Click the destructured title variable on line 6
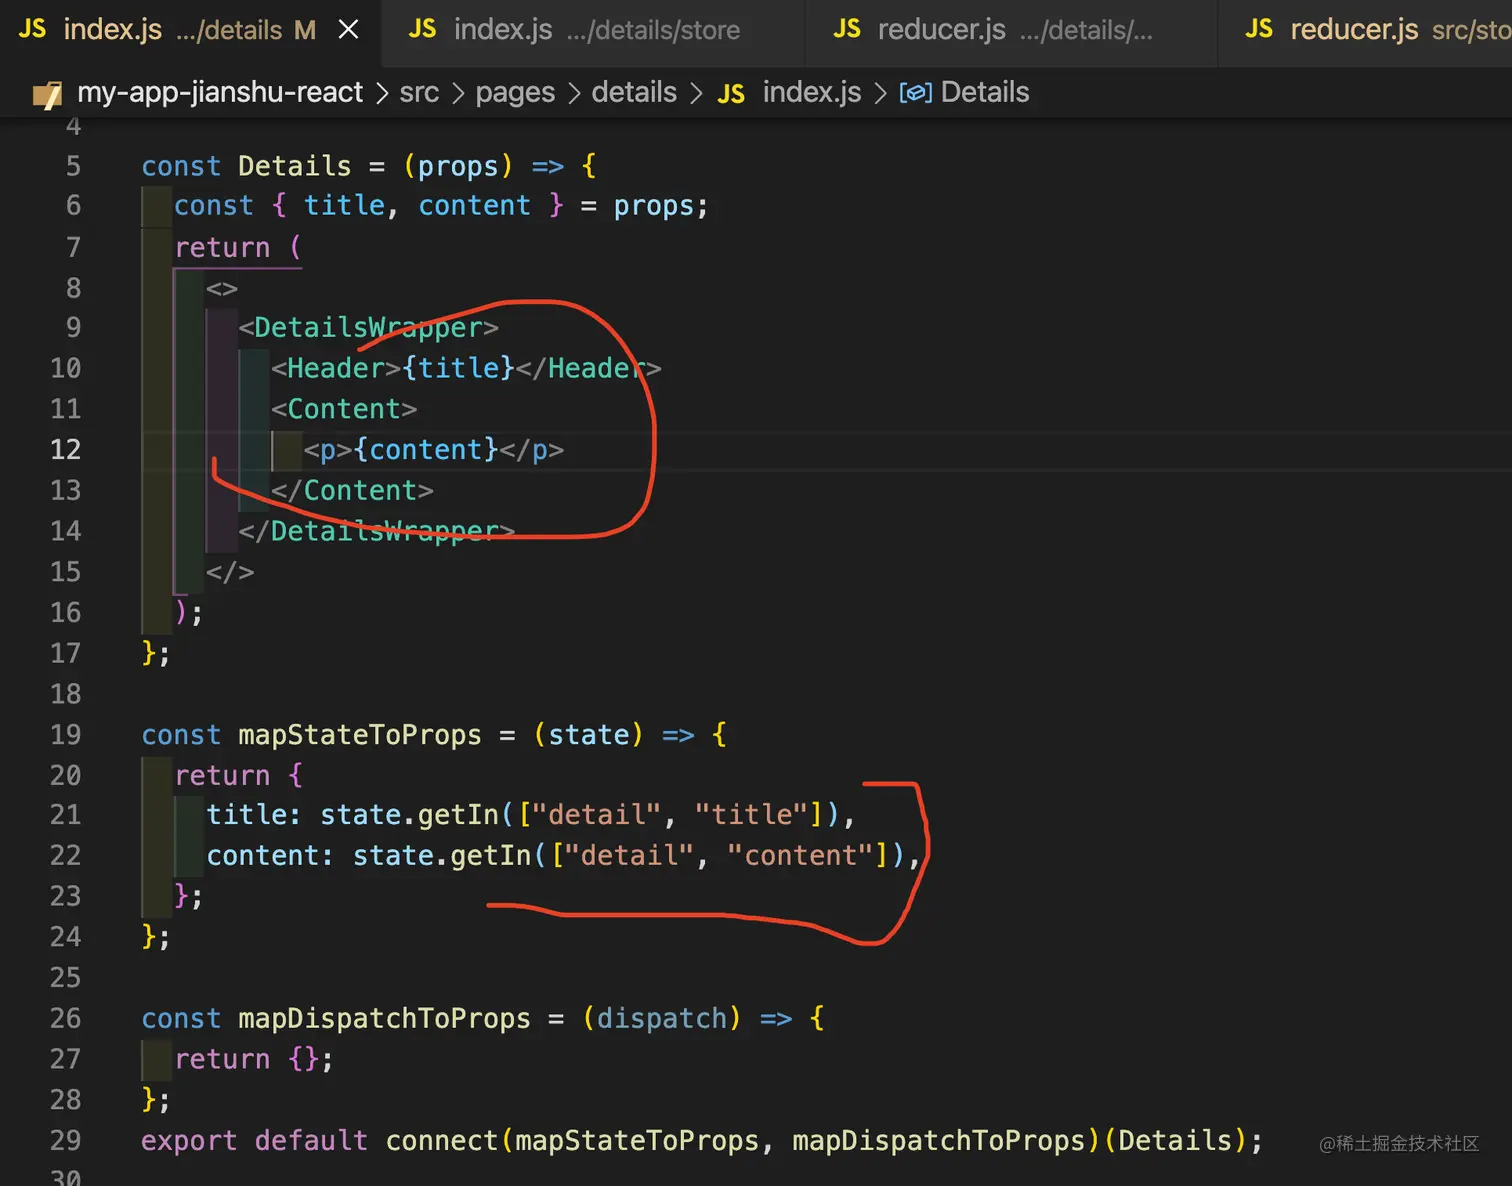The image size is (1512, 1186). [344, 206]
